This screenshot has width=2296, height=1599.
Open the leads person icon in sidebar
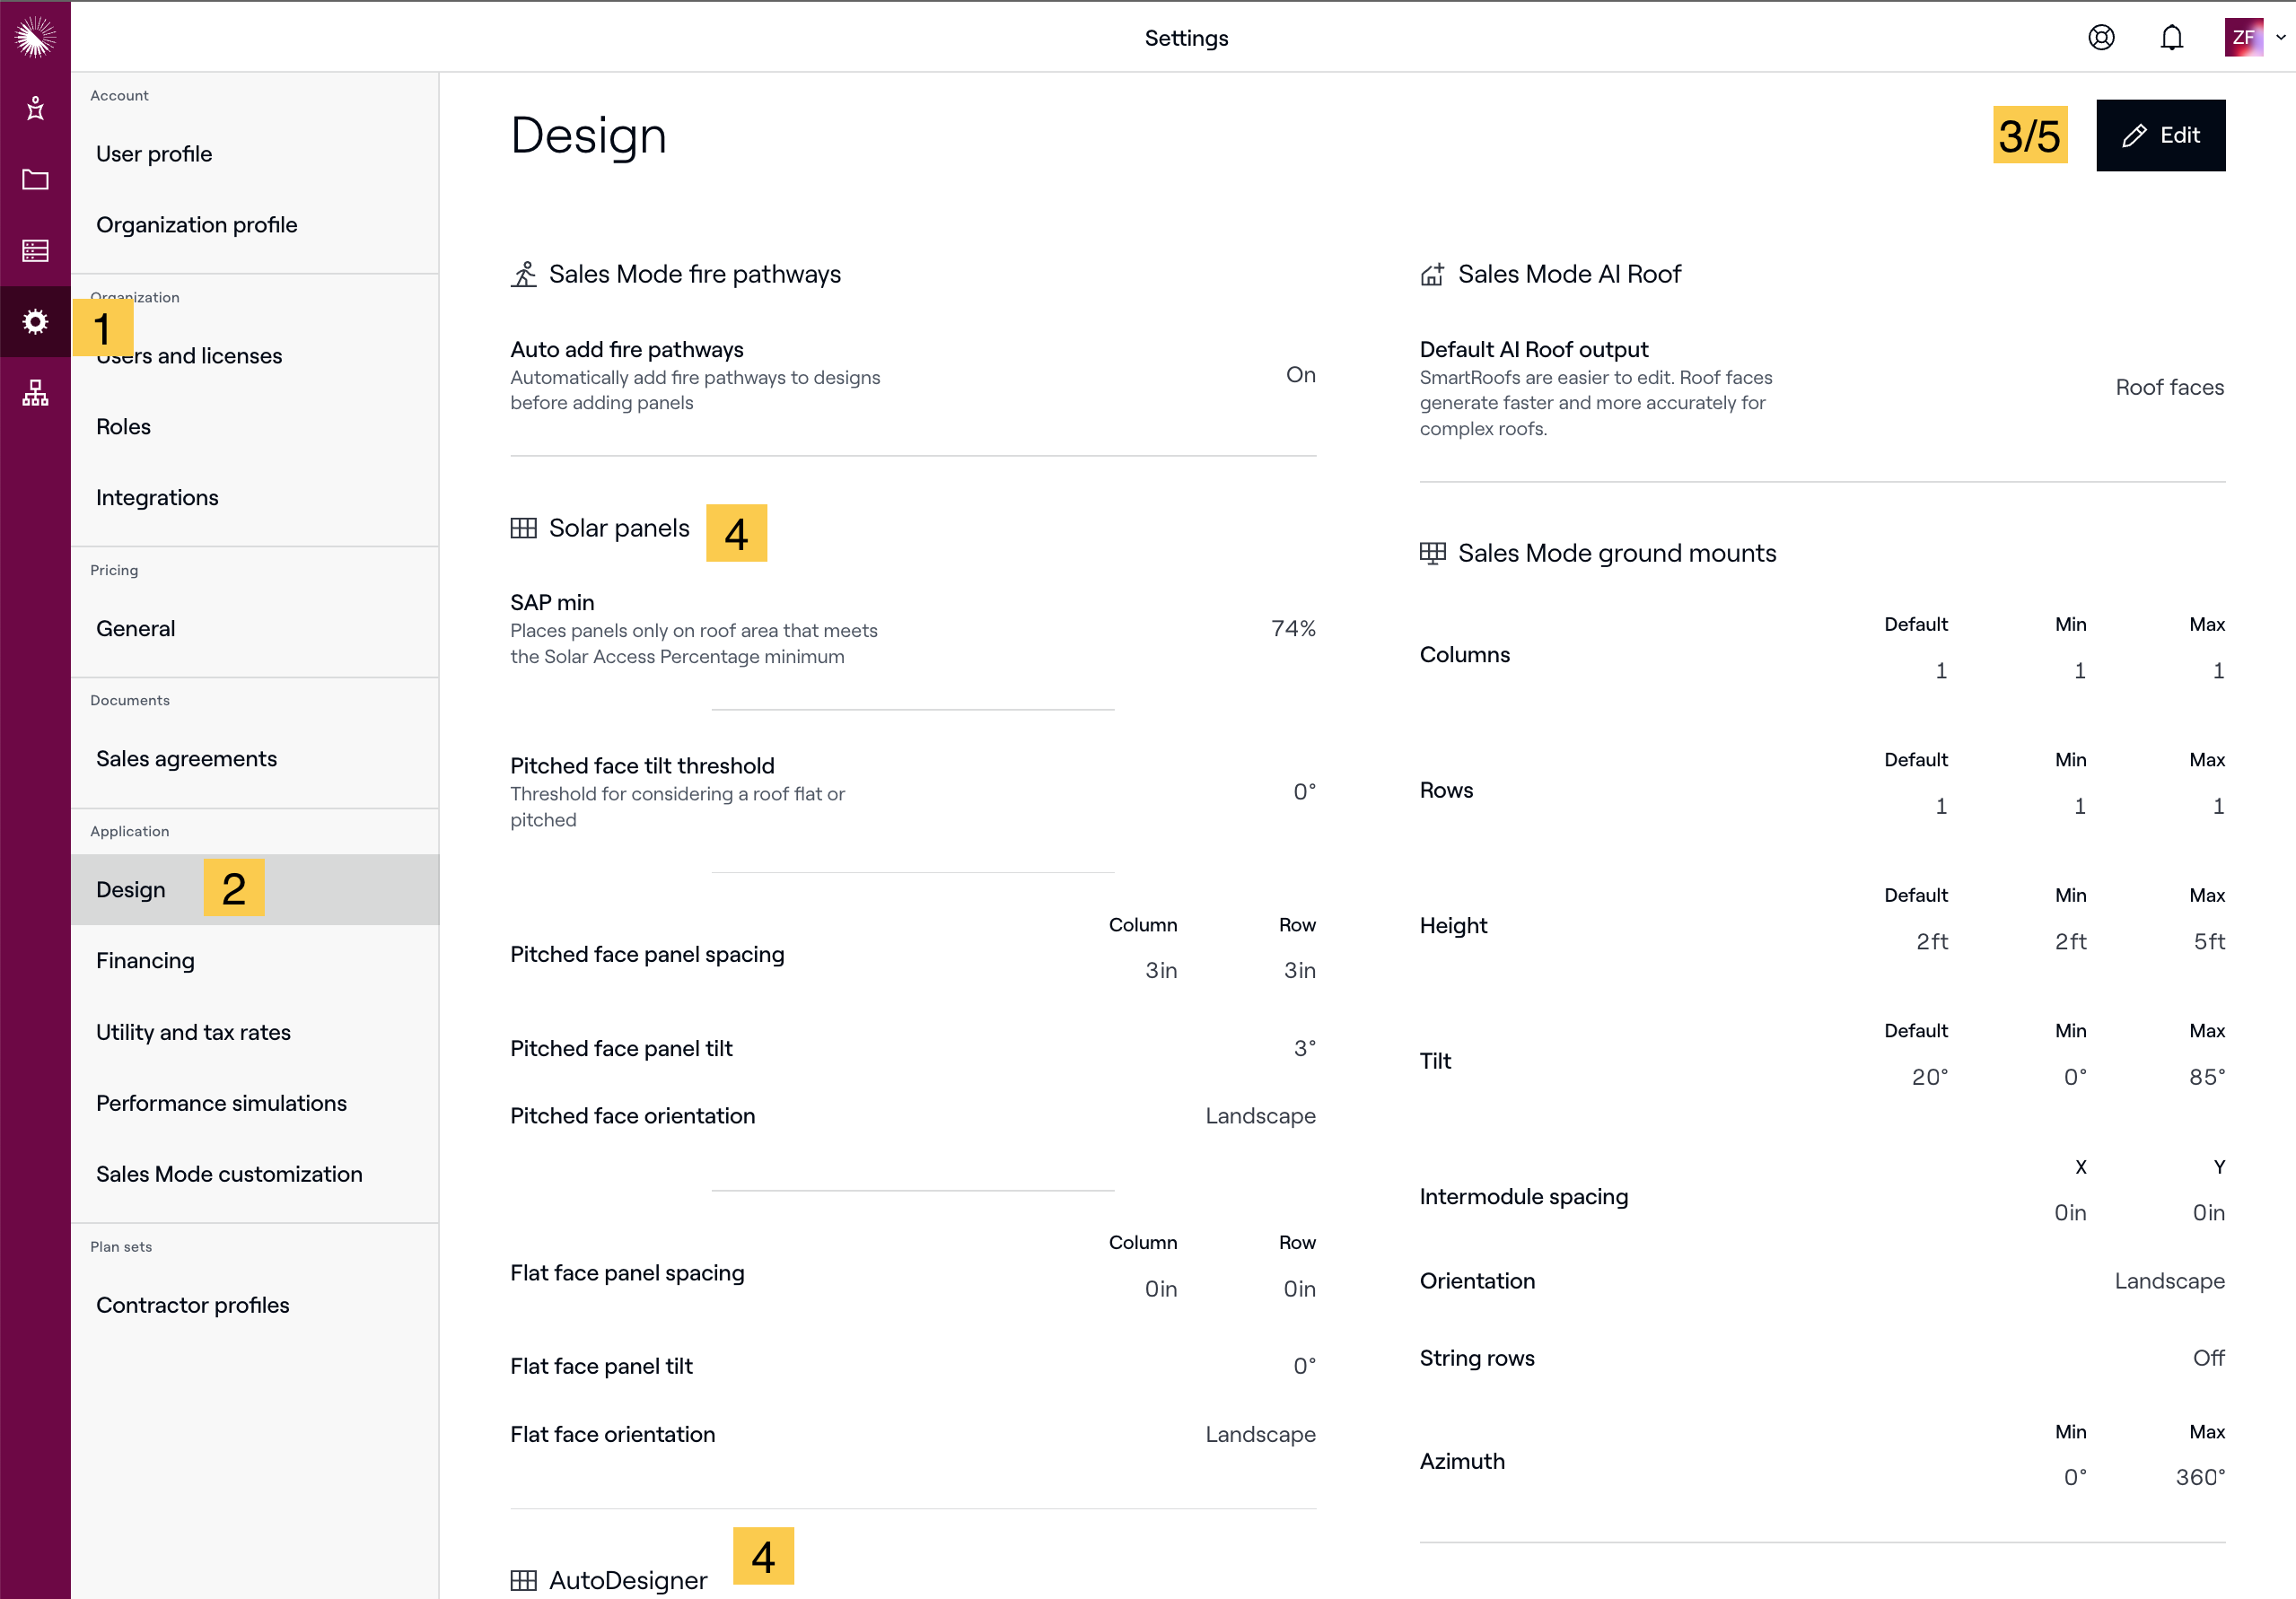(35, 108)
